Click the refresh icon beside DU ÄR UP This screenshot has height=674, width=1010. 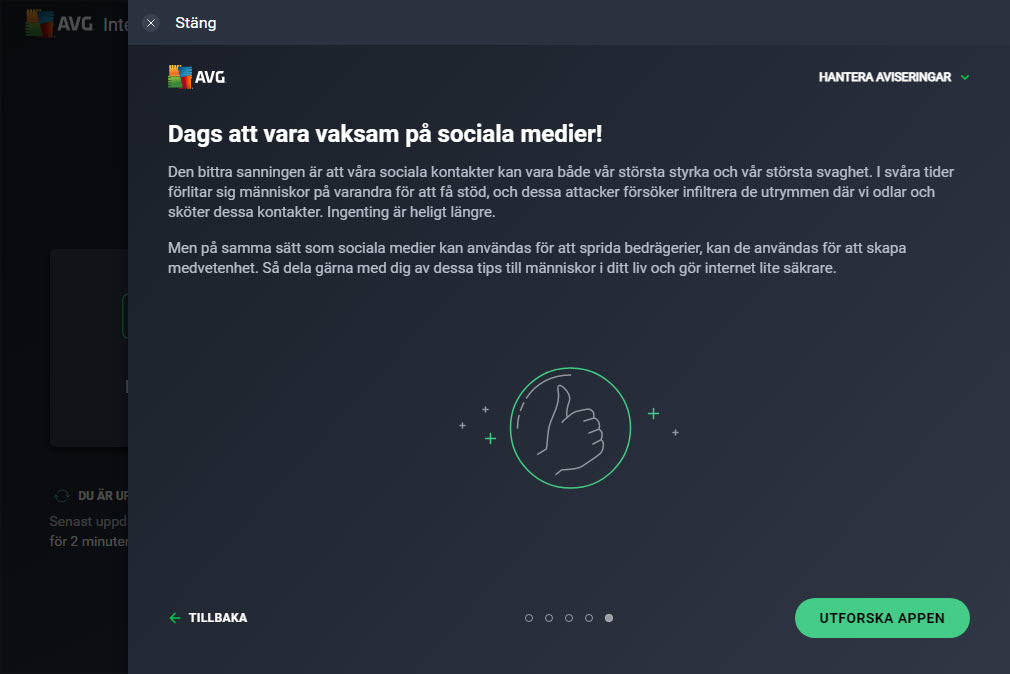[x=62, y=496]
